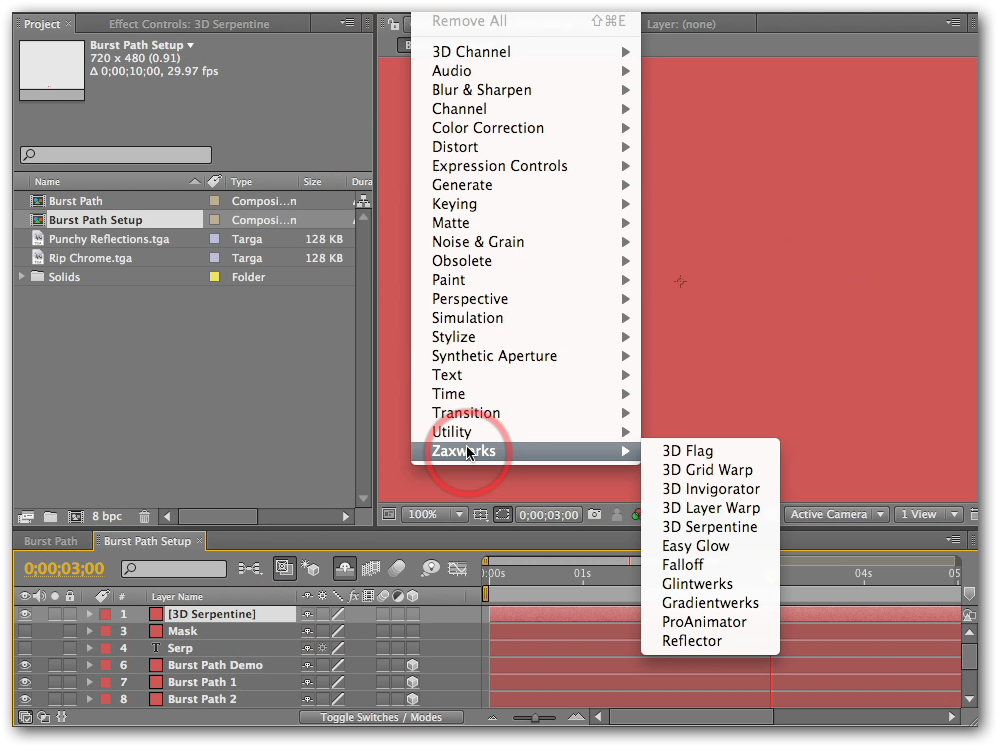998x747 pixels.
Task: Open the Active Camera view dropdown
Action: point(836,514)
